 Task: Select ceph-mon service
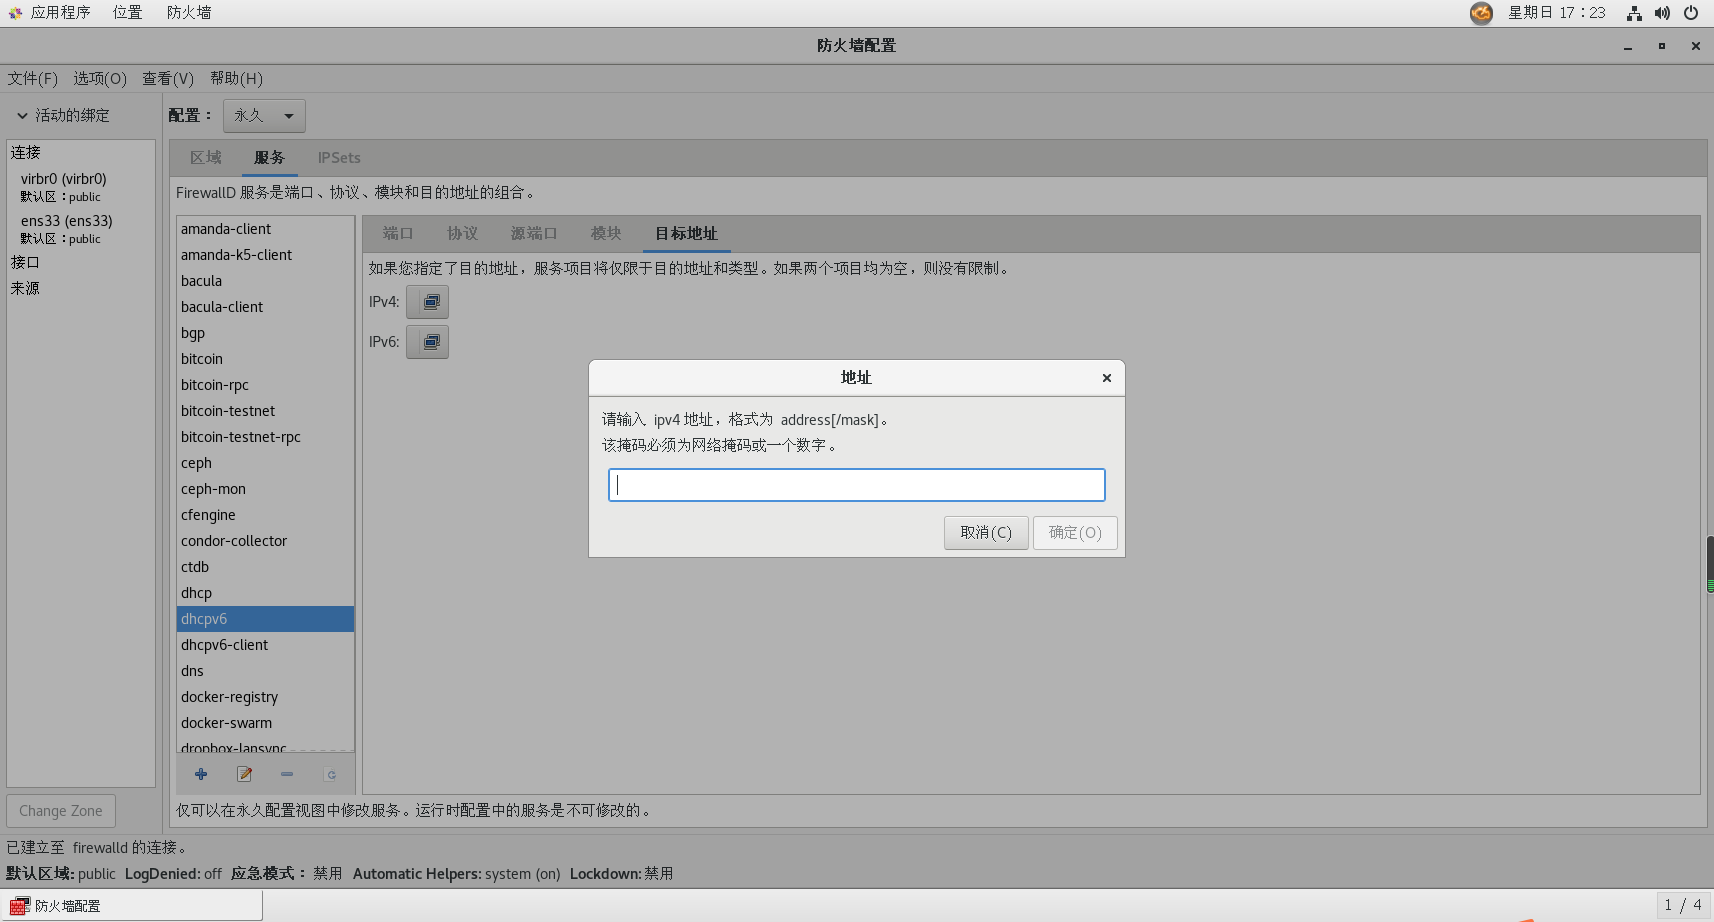(265, 489)
